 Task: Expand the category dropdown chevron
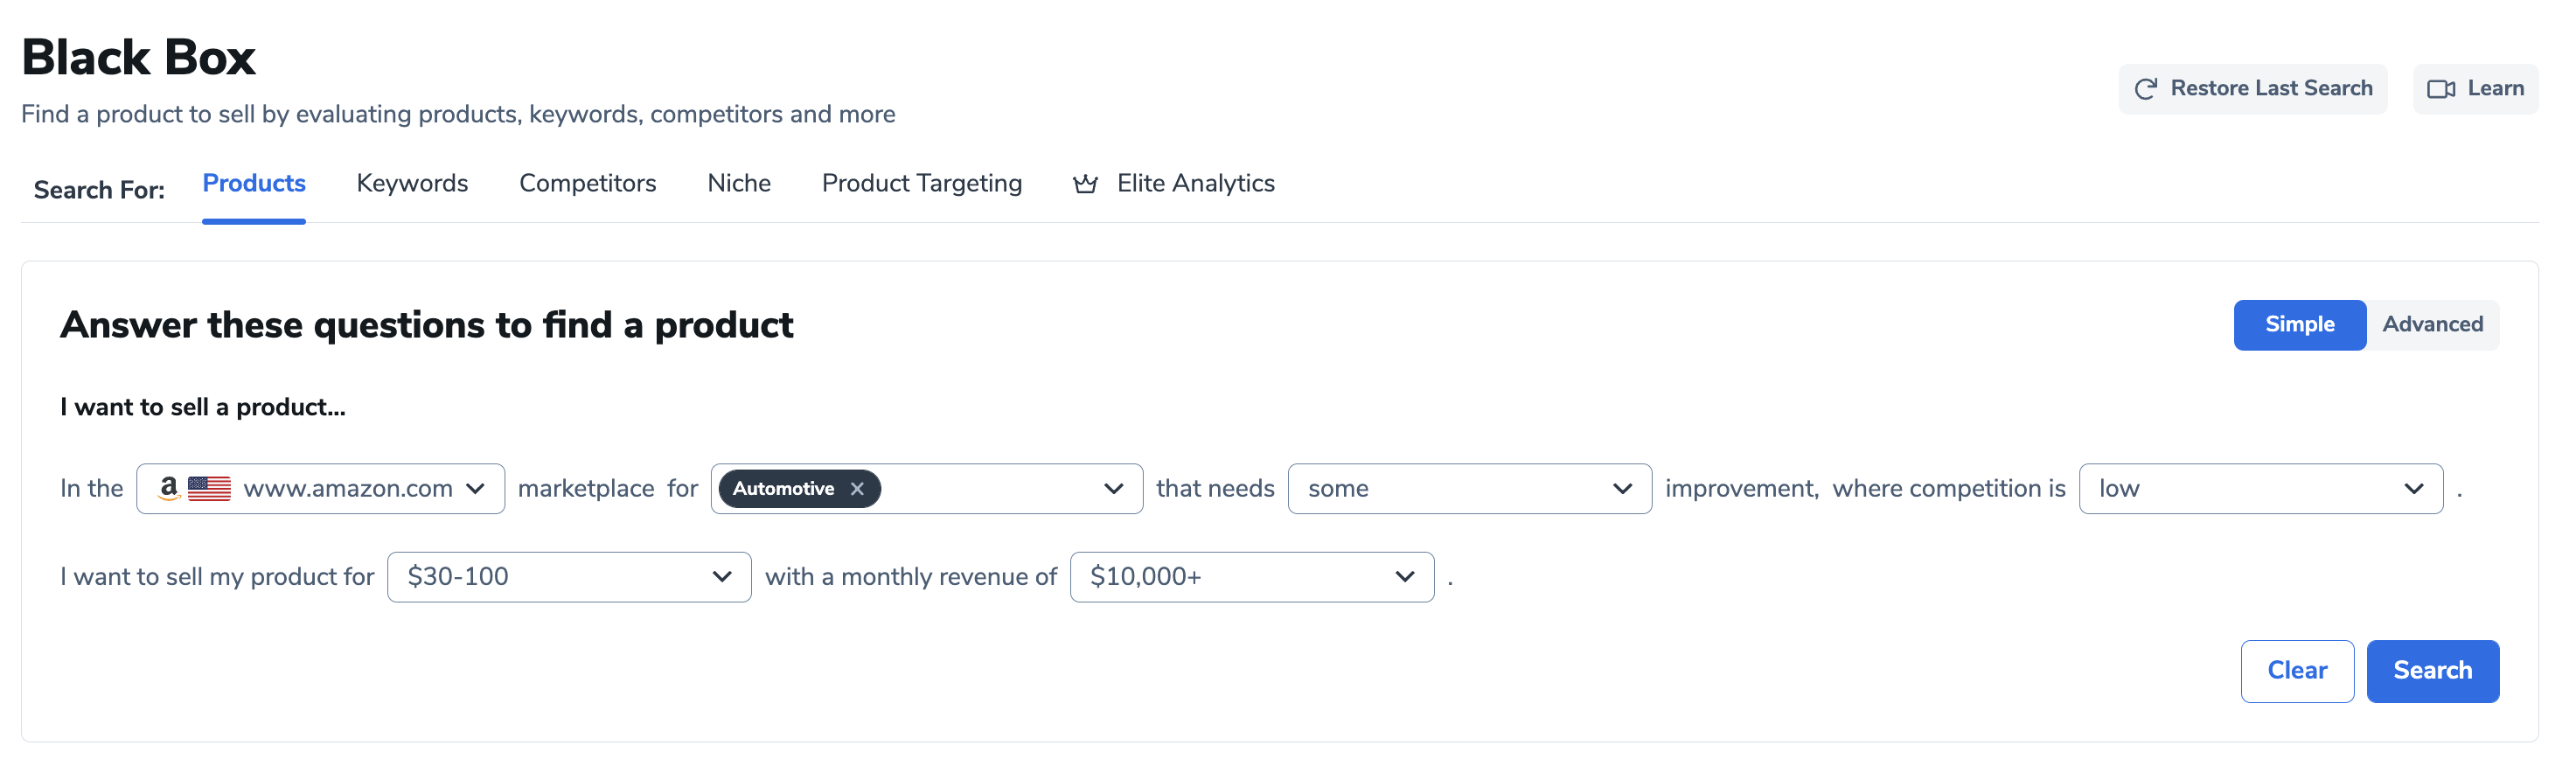coord(1113,489)
